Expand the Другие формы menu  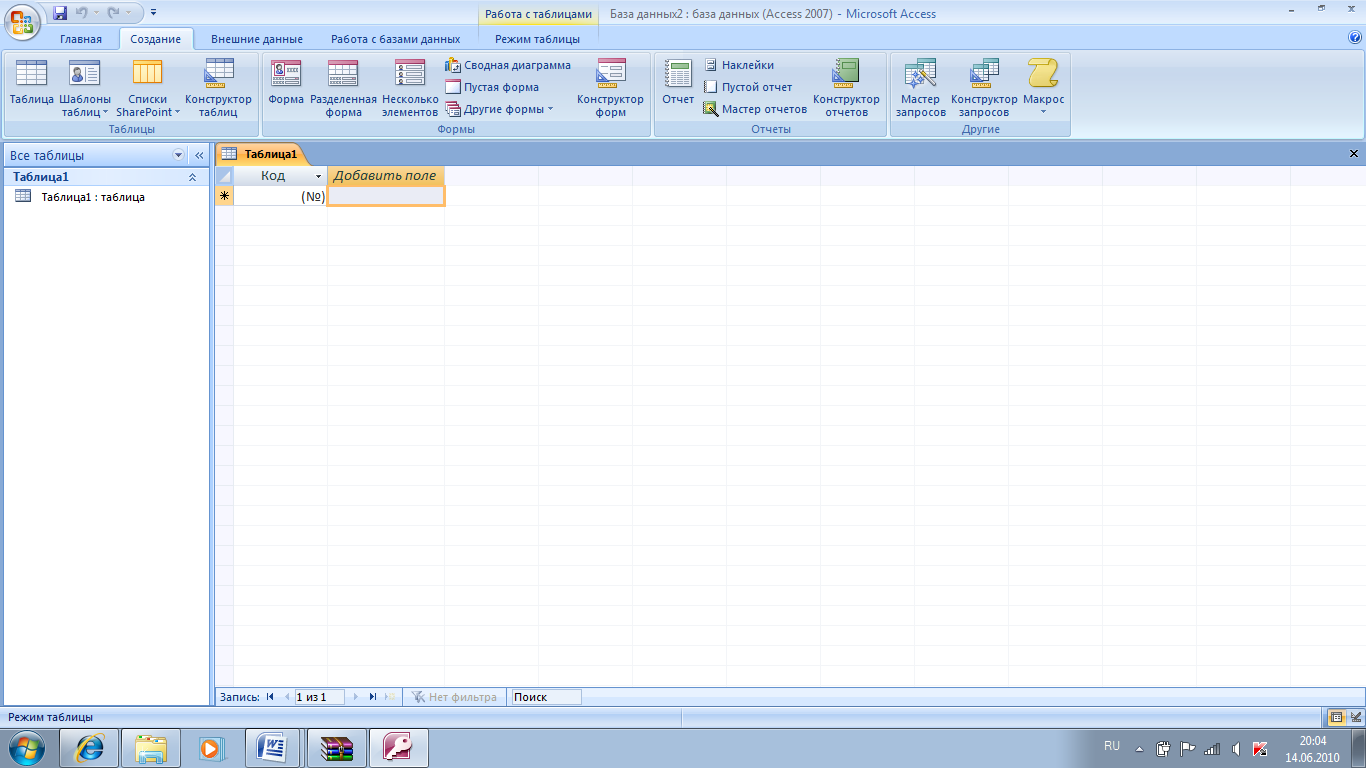[x=499, y=109]
